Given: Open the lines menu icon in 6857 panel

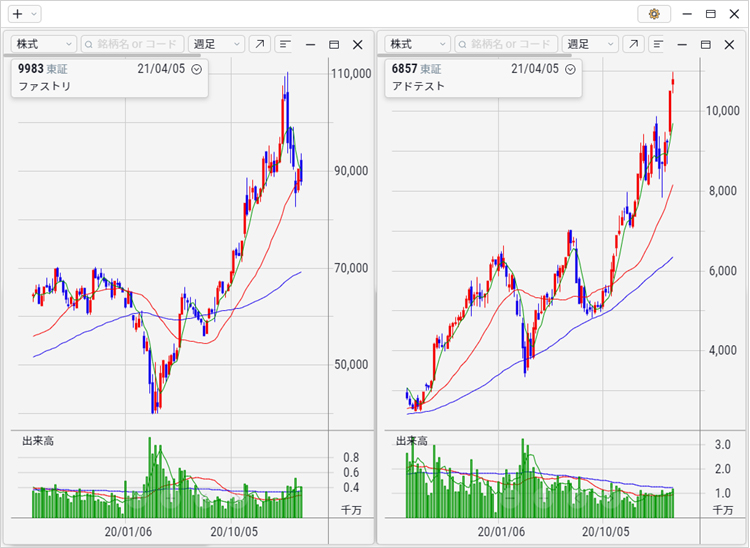Looking at the screenshot, I should point(658,44).
